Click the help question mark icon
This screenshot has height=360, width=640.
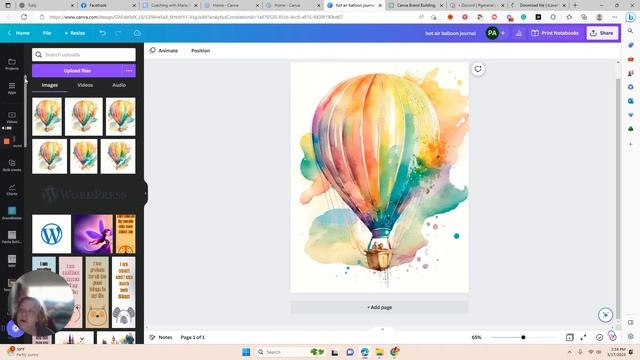612,336
